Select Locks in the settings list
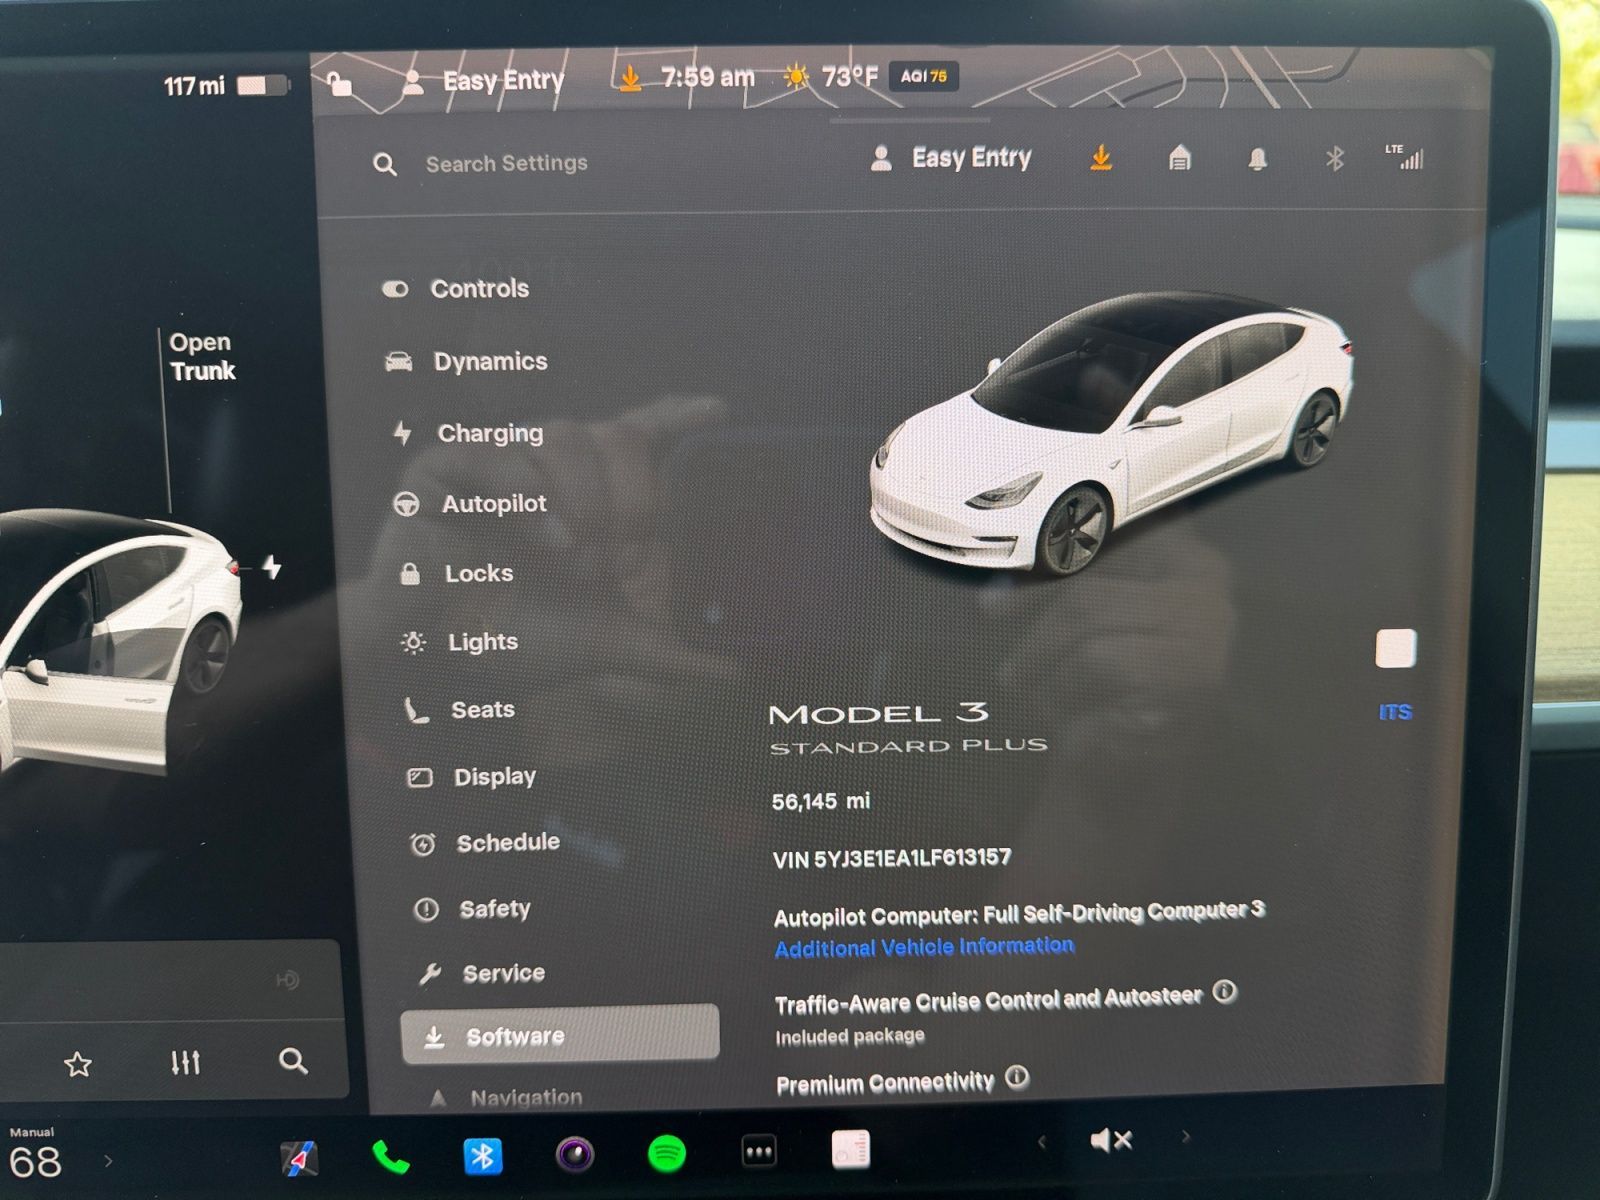 click(x=456, y=573)
